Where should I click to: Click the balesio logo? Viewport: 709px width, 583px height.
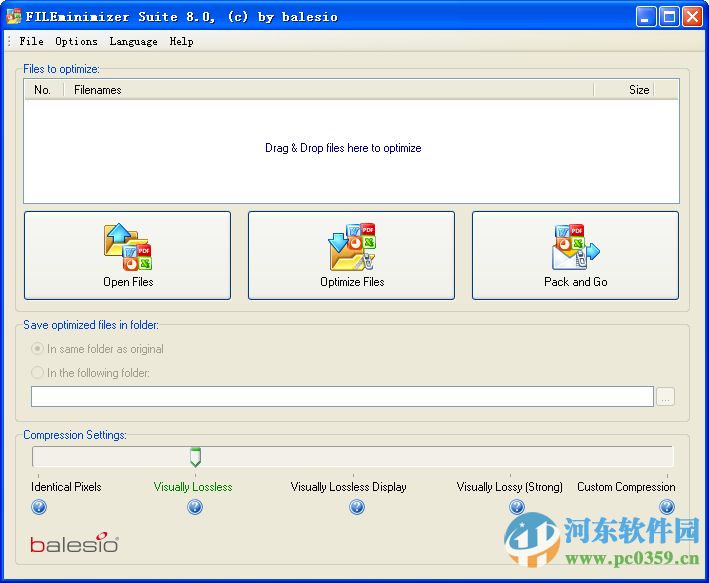click(75, 543)
